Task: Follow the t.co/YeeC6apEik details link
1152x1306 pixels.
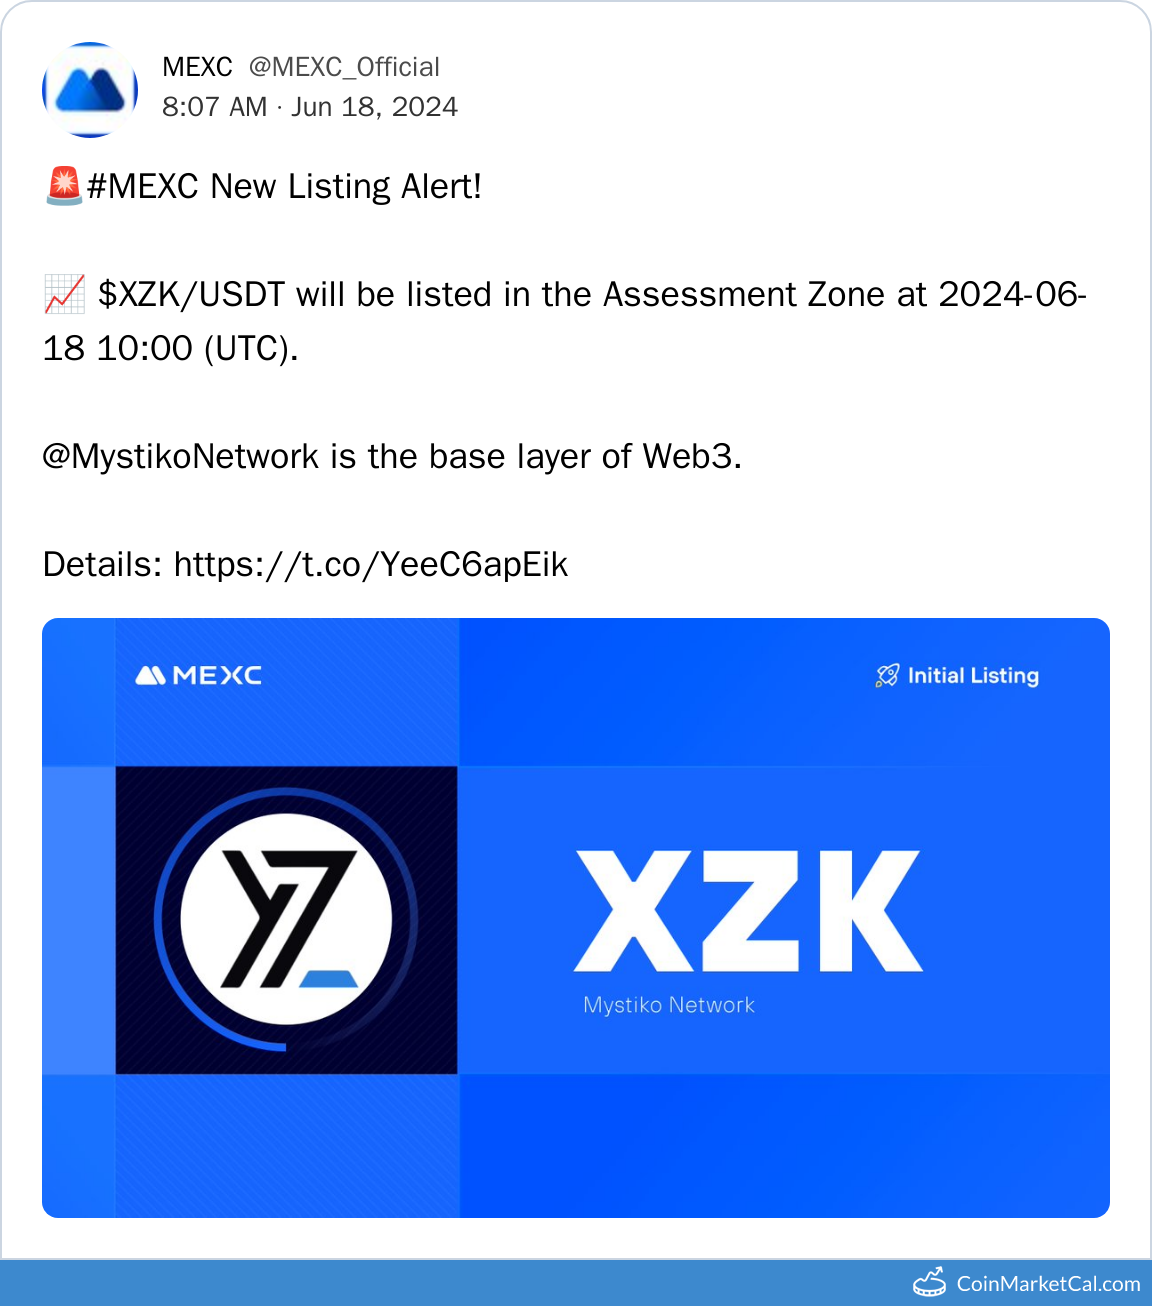Action: click(371, 565)
